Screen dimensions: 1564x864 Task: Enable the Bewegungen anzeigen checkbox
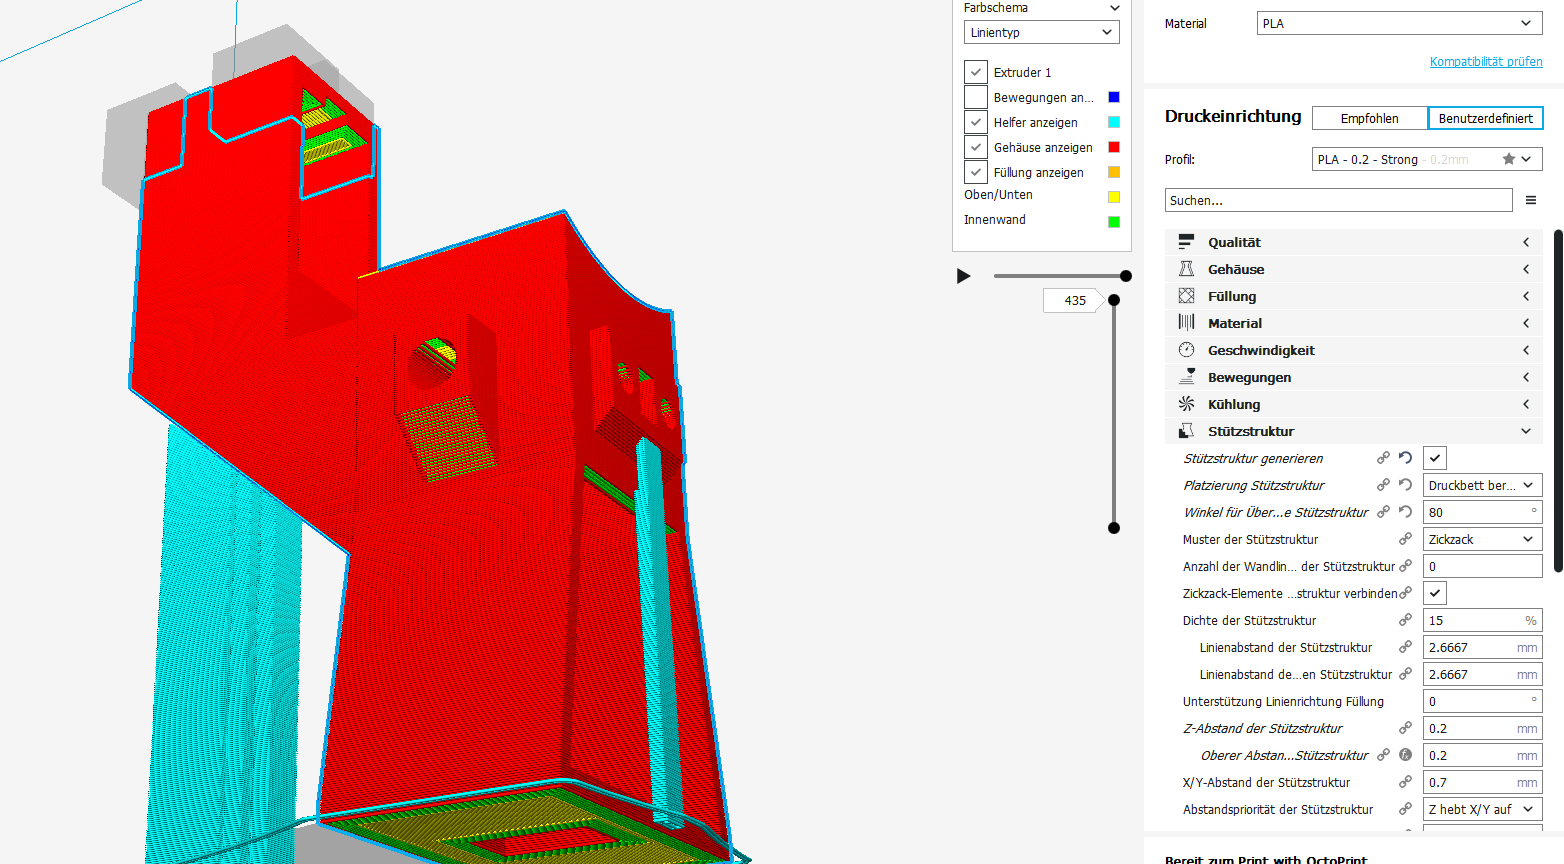(976, 97)
